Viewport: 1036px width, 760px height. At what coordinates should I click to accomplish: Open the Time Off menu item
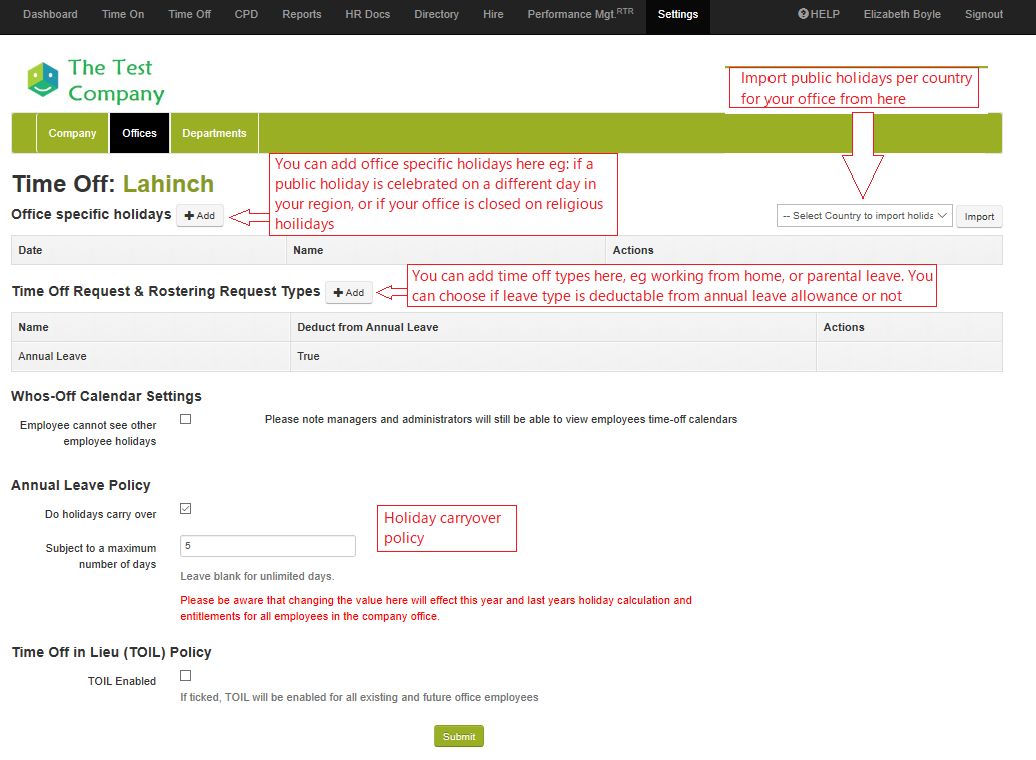coord(189,15)
